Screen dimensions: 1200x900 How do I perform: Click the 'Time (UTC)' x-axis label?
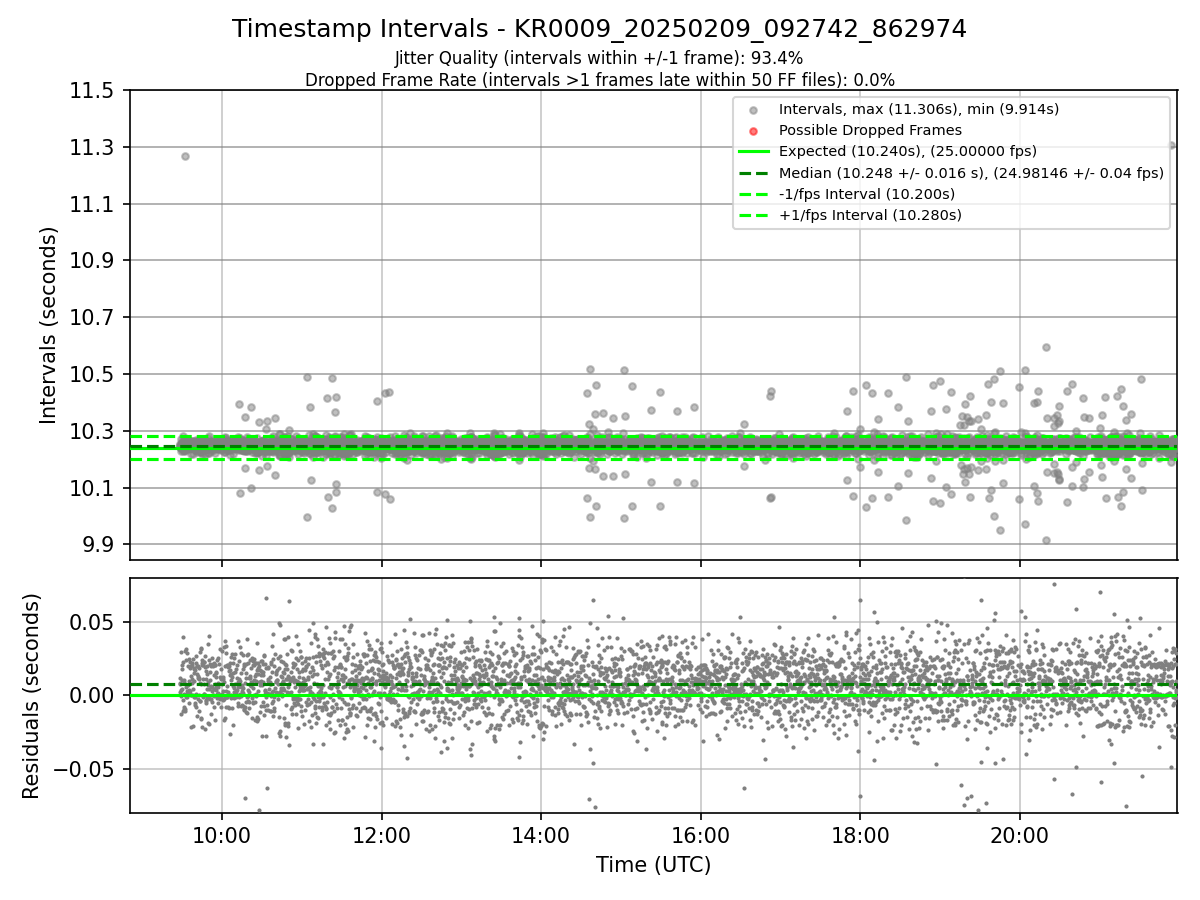[x=653, y=865]
